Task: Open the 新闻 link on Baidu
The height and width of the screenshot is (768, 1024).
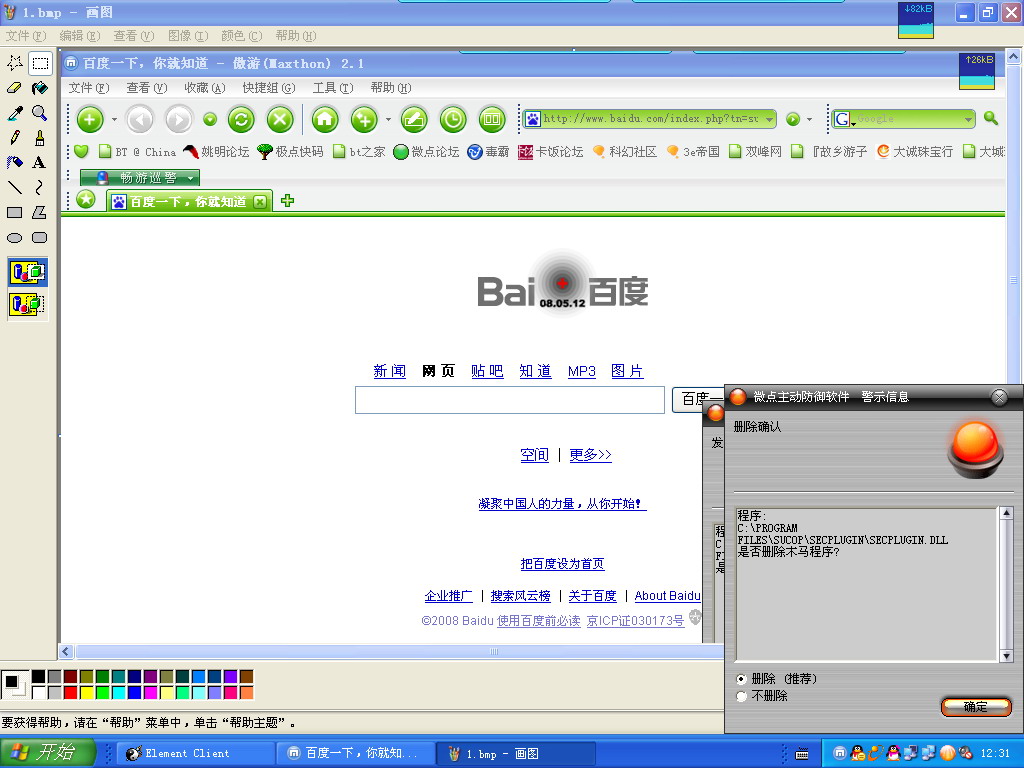Action: point(390,371)
